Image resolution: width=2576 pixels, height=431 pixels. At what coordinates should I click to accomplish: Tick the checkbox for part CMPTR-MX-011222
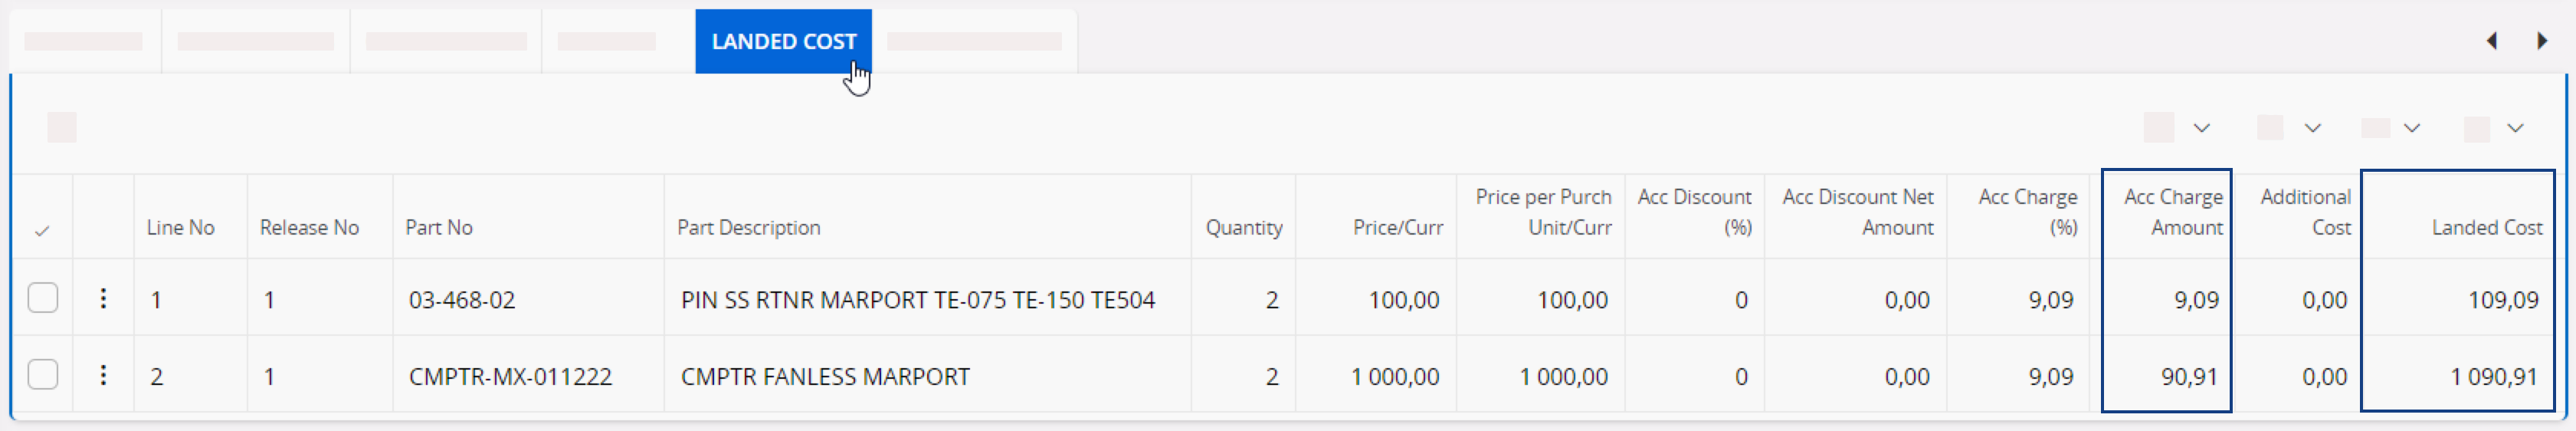43,375
